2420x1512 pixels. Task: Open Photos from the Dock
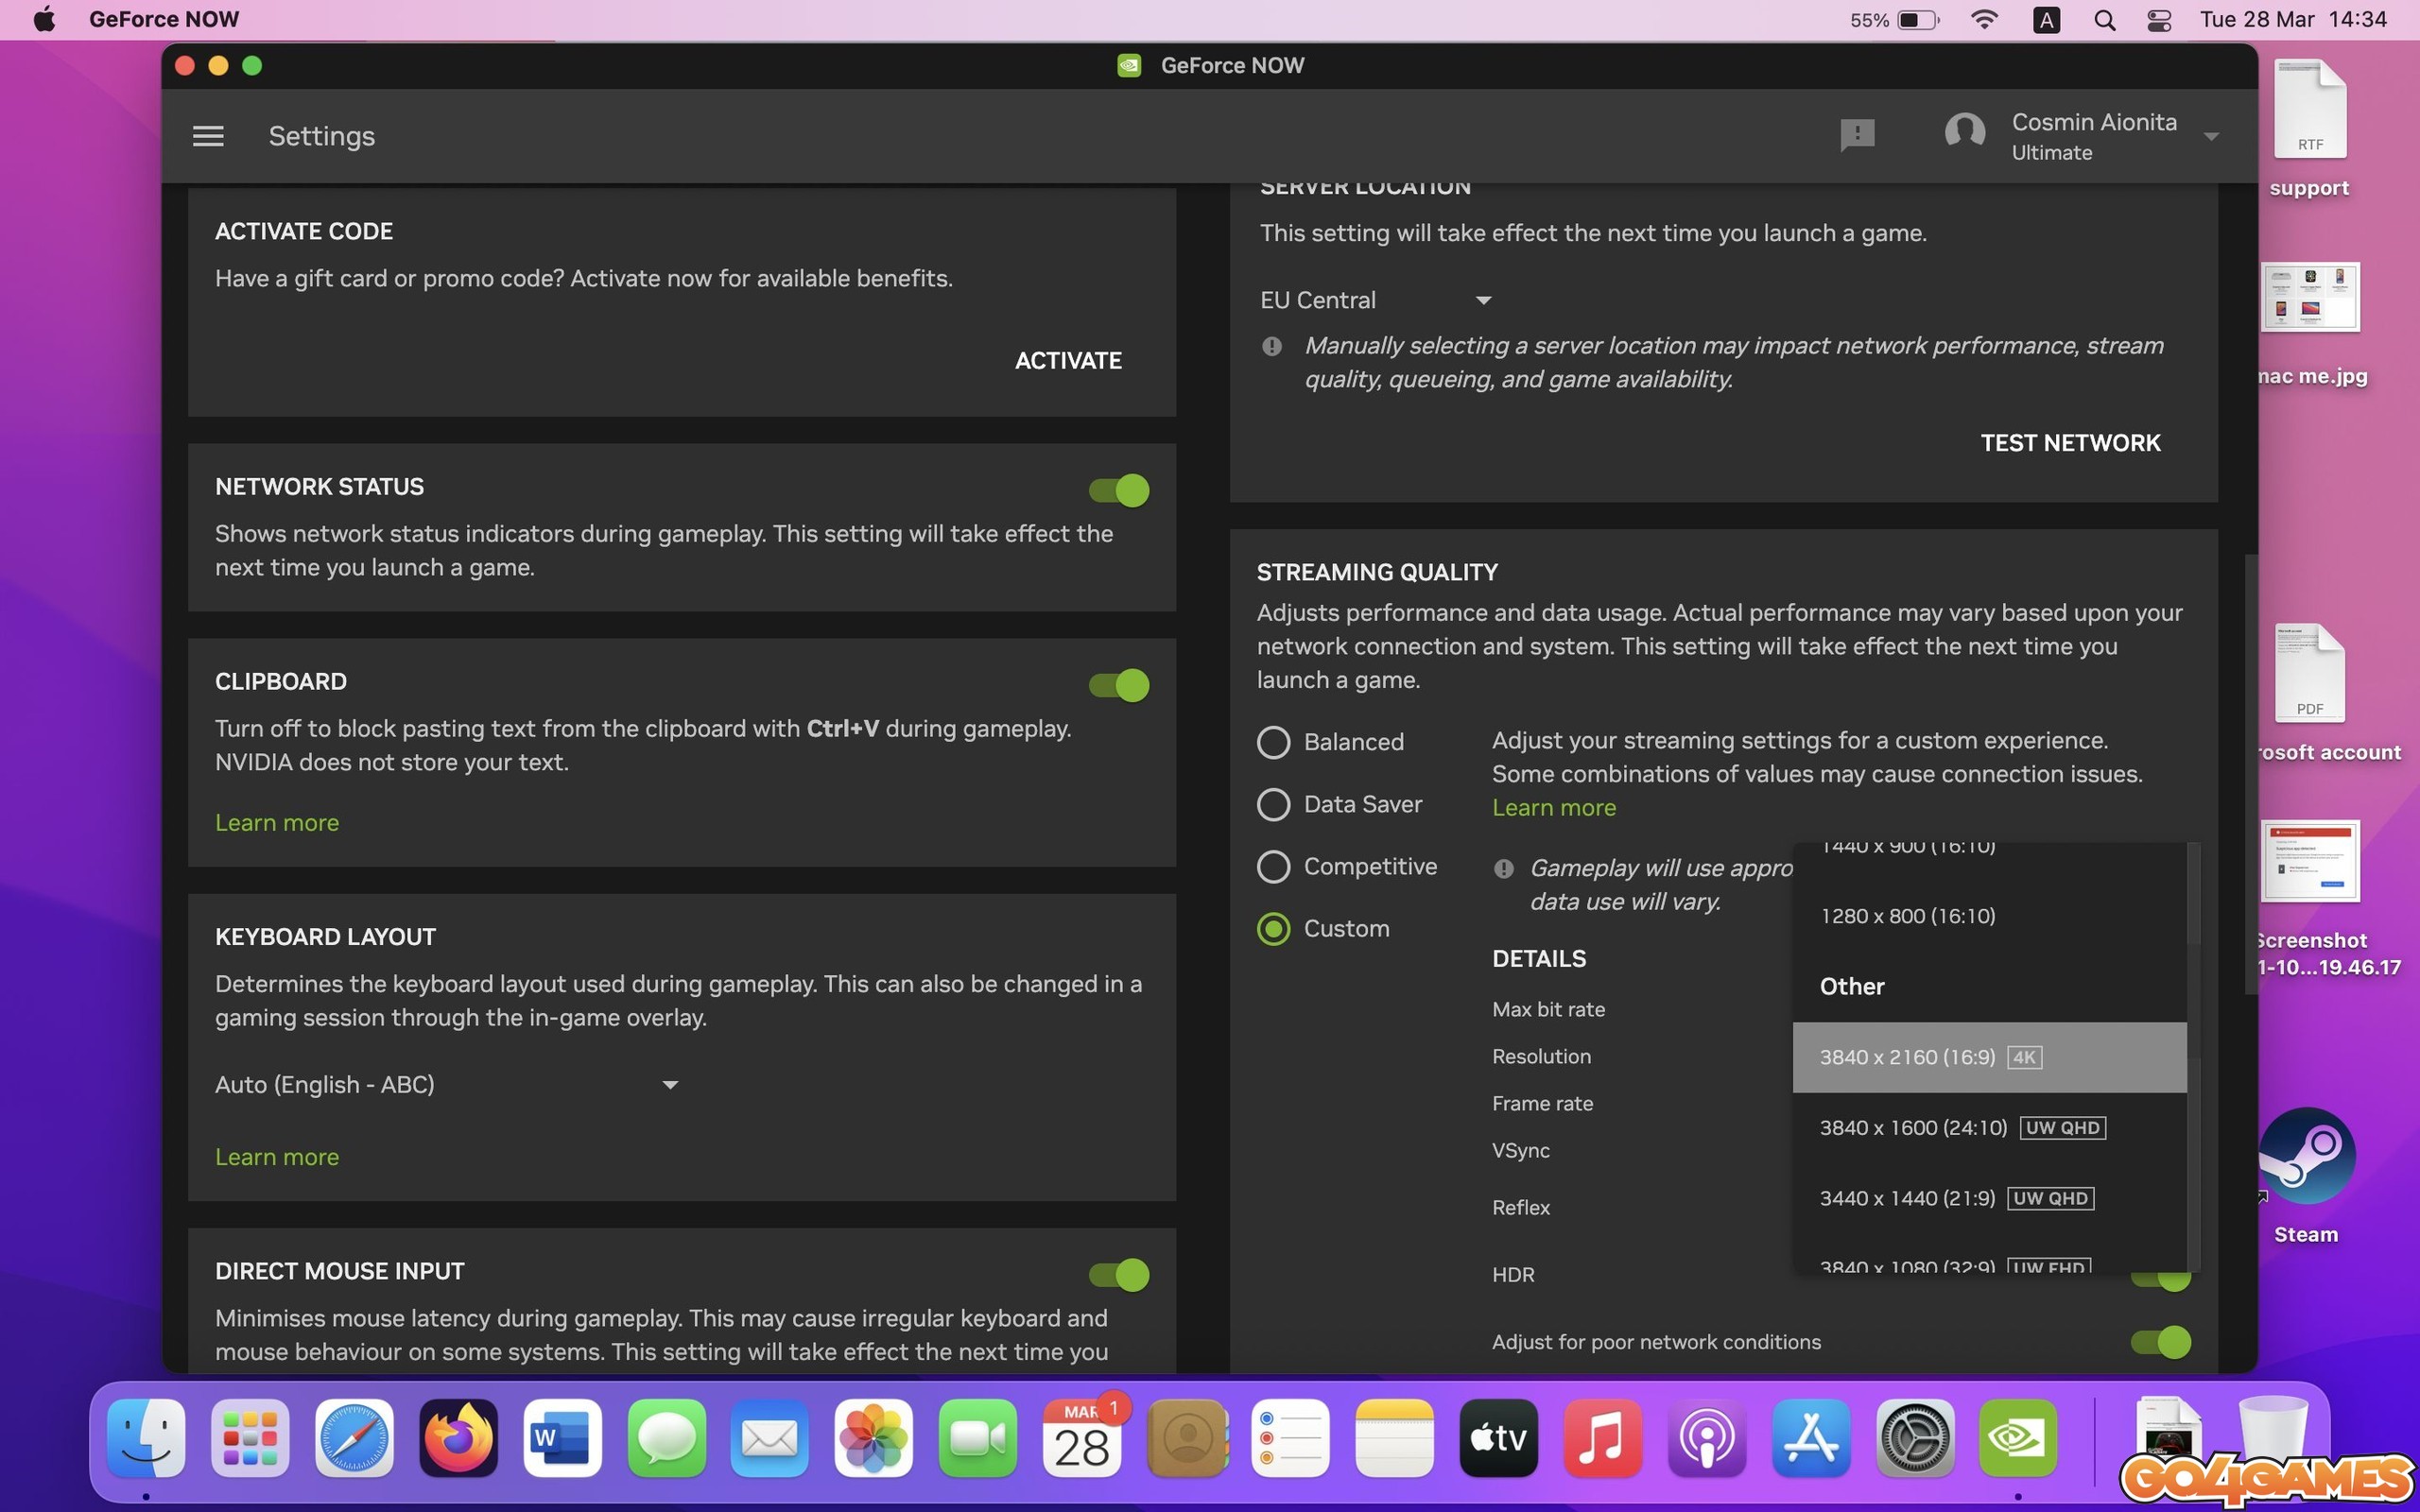(873, 1438)
